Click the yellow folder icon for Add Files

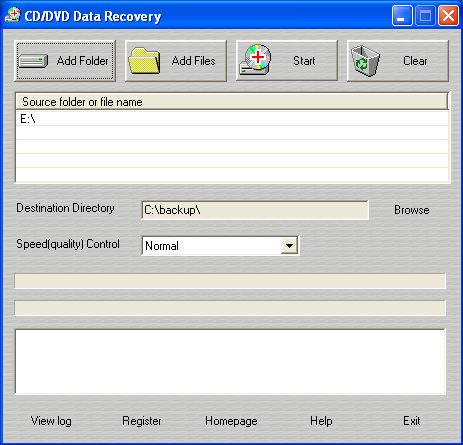pyautogui.click(x=144, y=61)
